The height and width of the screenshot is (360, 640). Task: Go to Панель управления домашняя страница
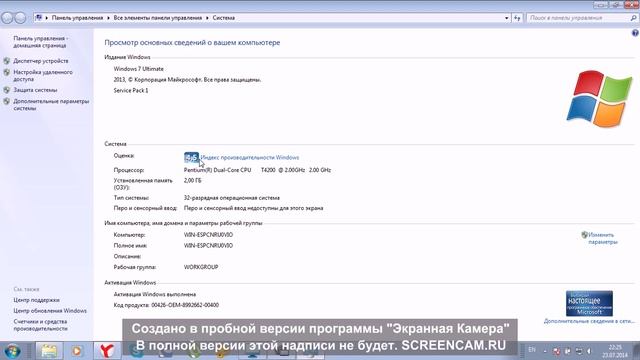[40, 42]
